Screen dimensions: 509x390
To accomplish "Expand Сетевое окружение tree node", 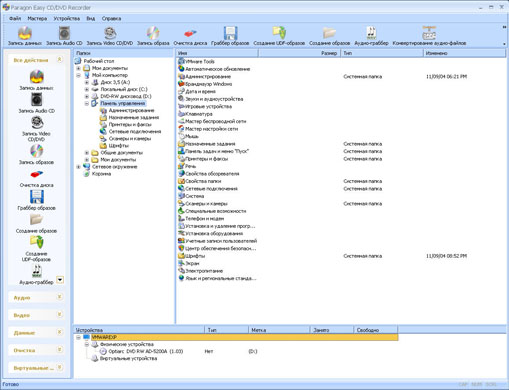I will (79, 167).
